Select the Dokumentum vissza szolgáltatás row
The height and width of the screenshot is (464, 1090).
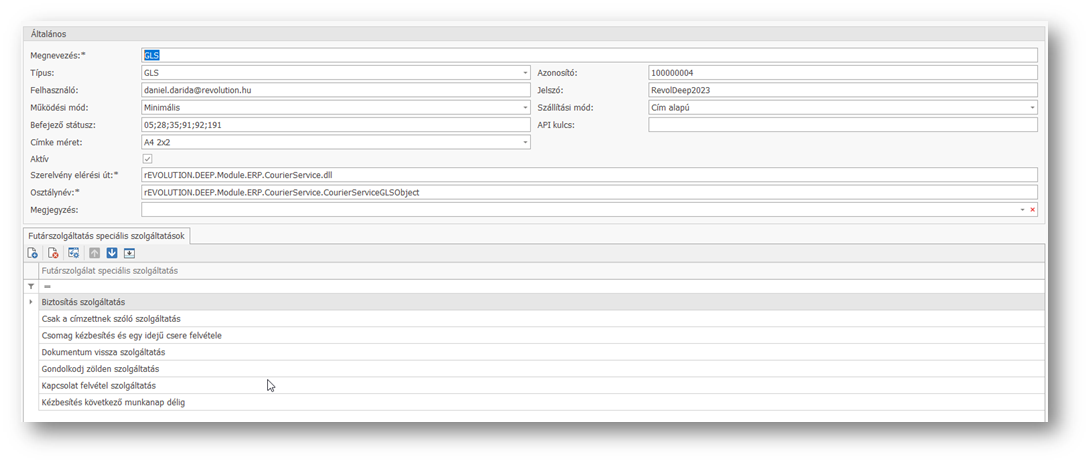[x=103, y=352]
